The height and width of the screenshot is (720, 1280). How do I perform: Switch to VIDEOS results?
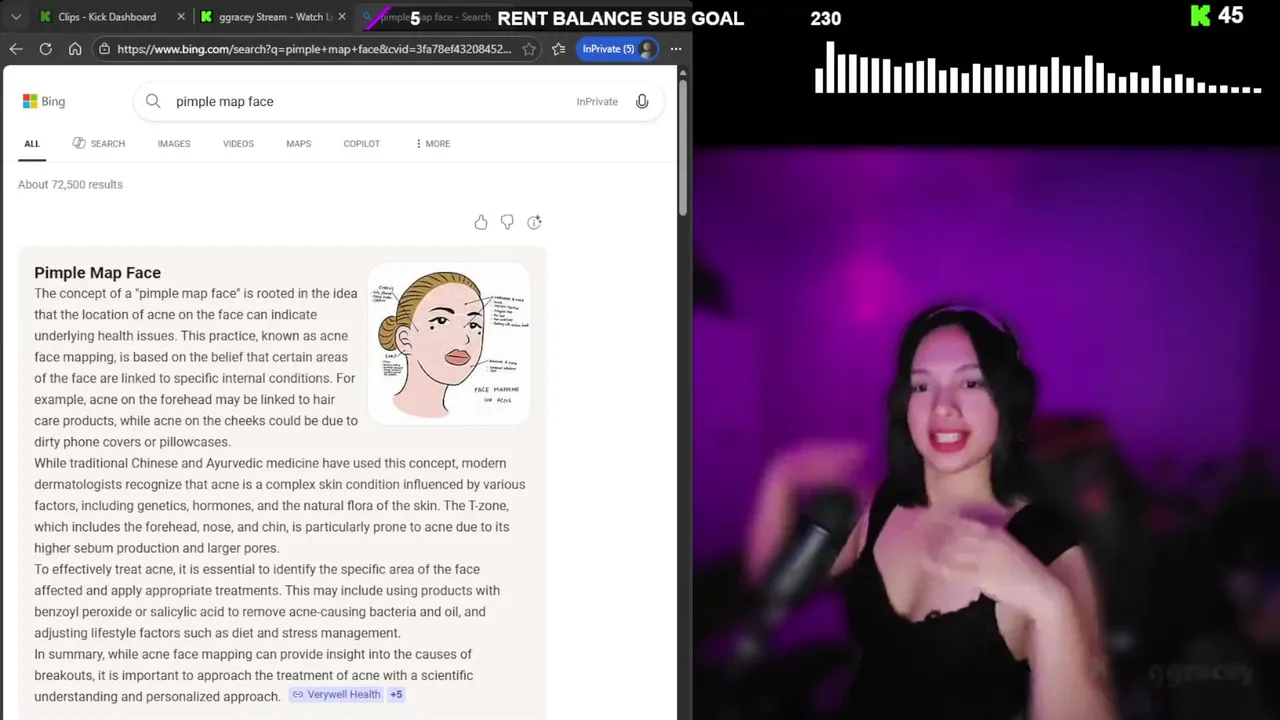(238, 144)
